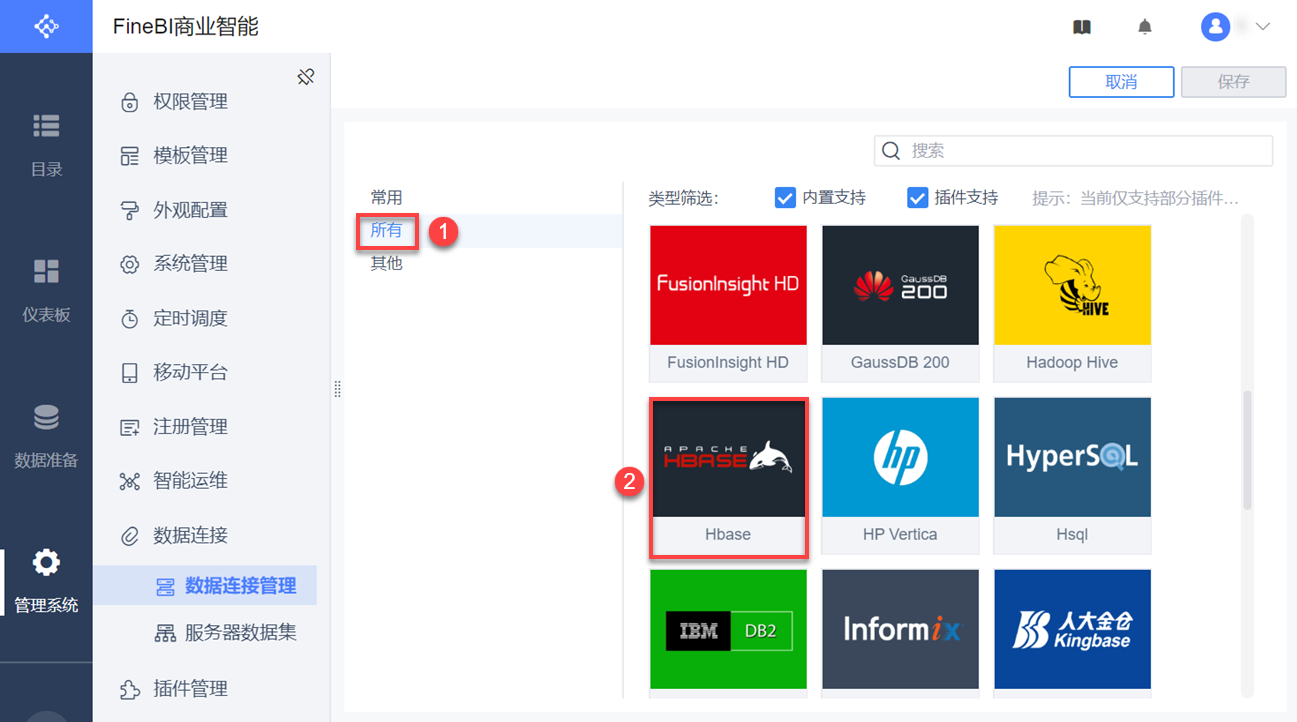Select the Hbase data connection
This screenshot has height=722, width=1297.
click(x=728, y=476)
